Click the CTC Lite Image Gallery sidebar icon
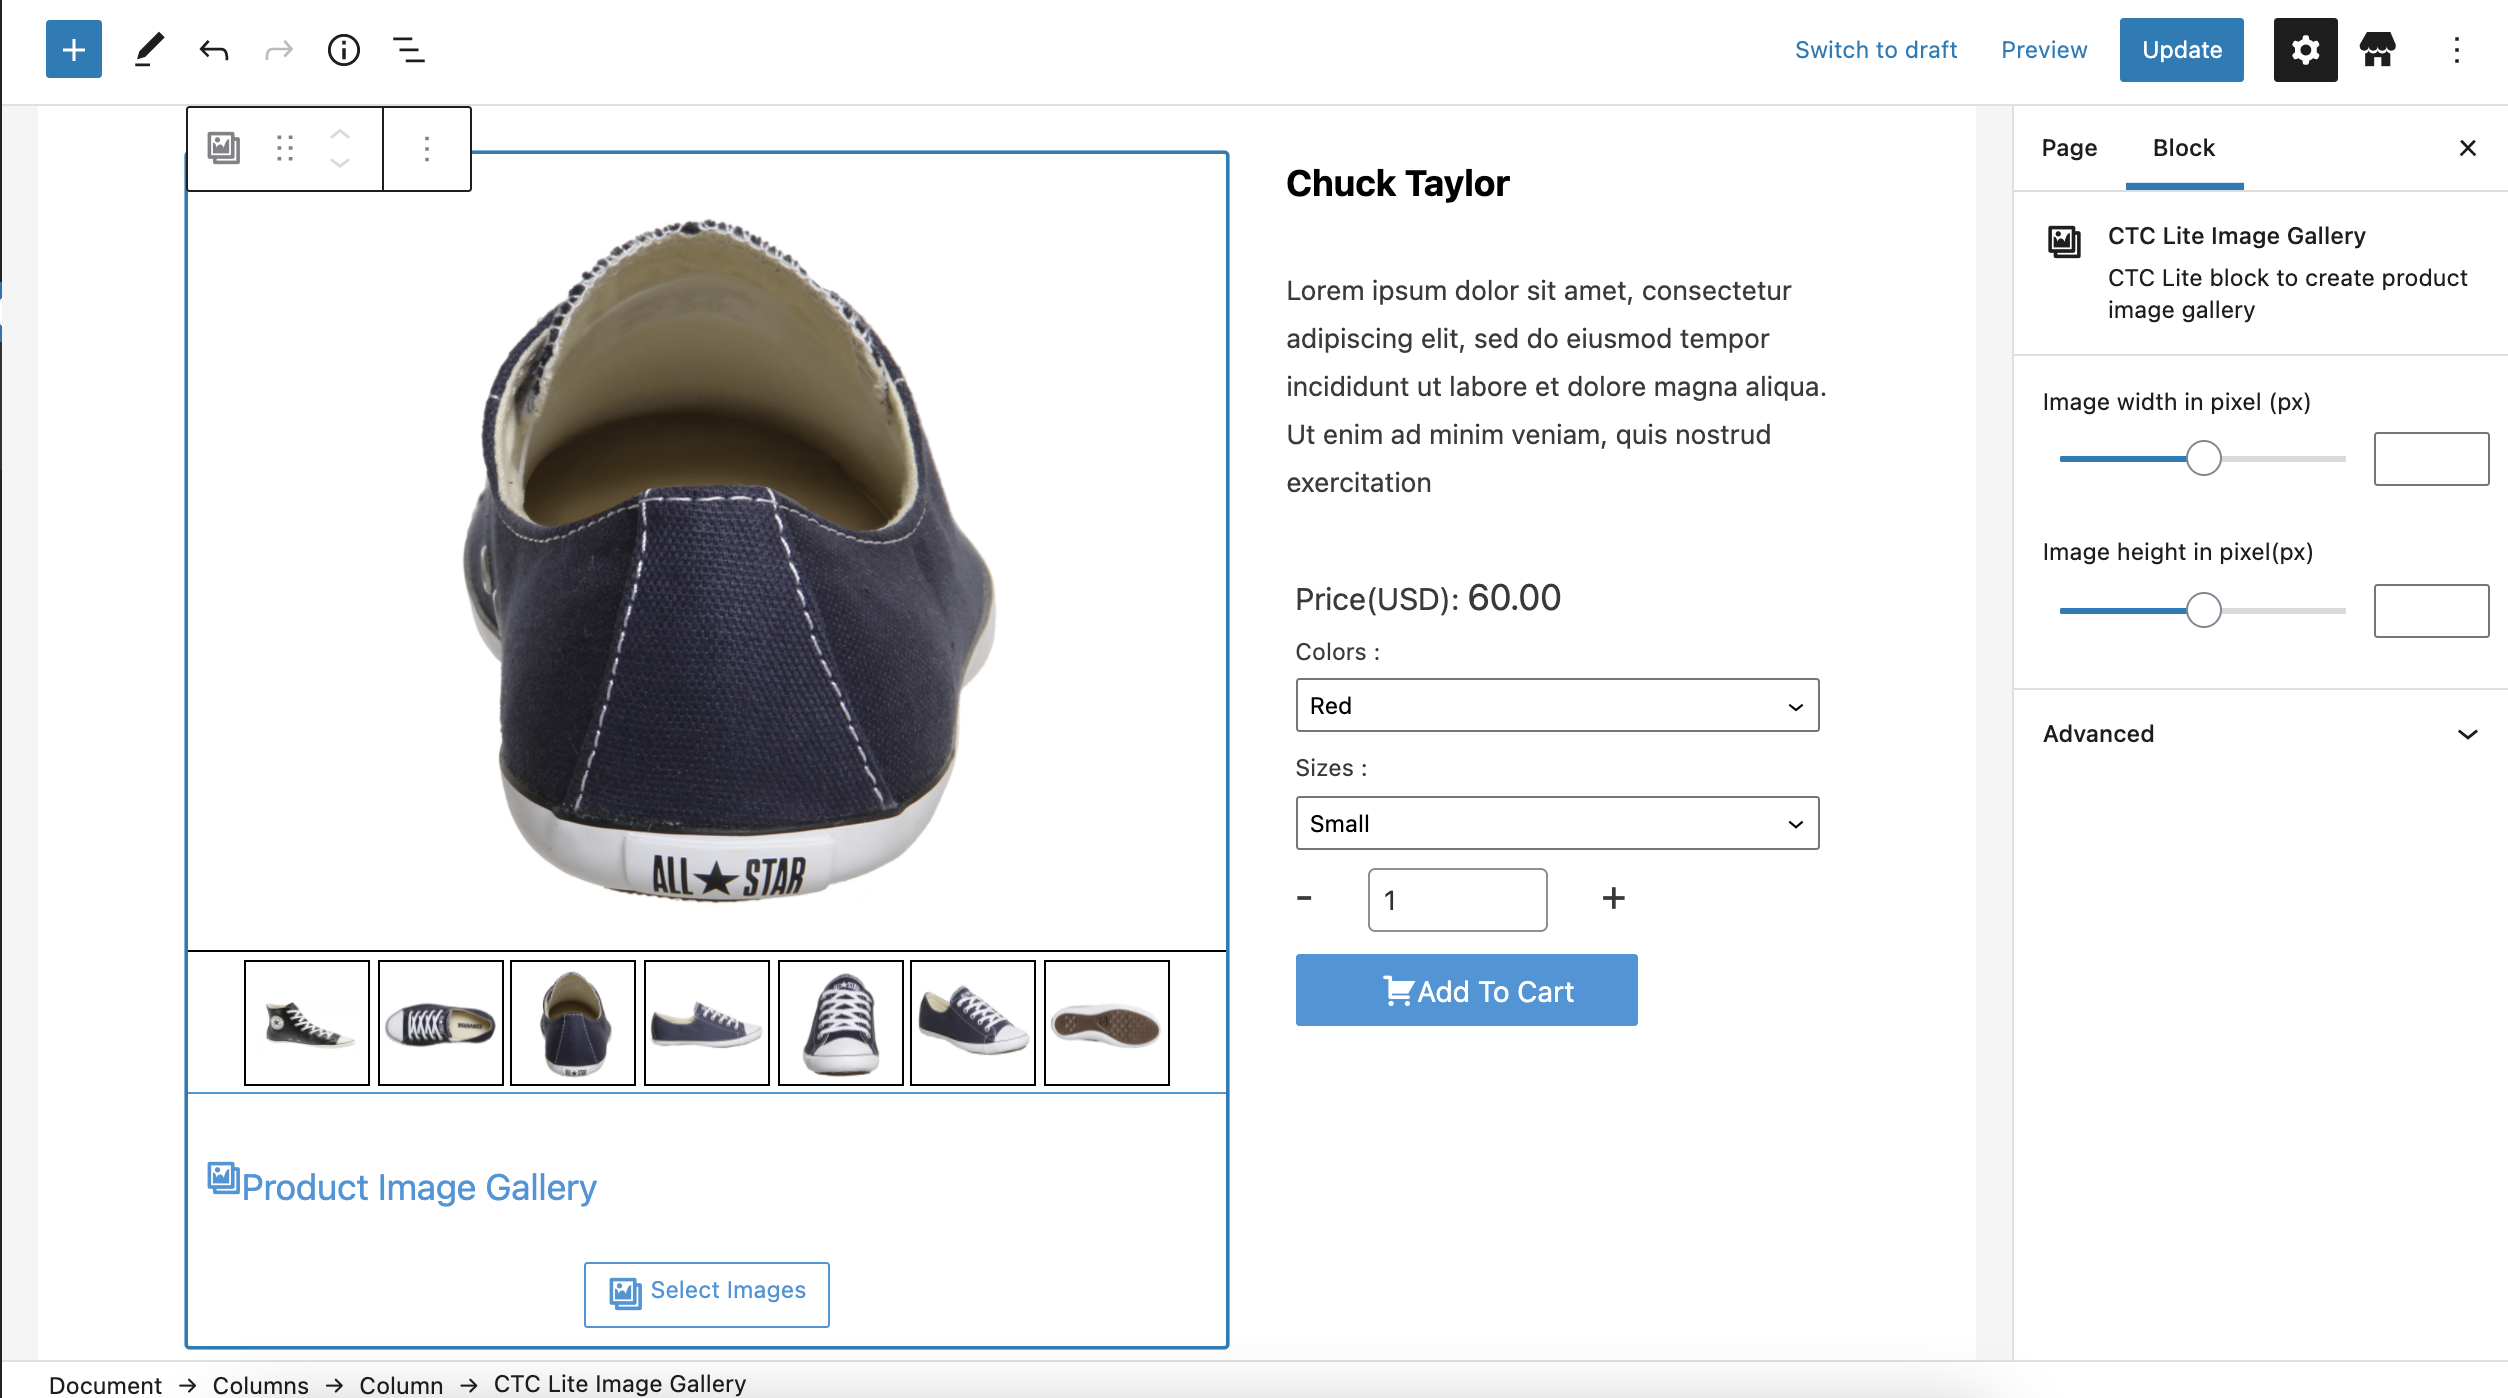The height and width of the screenshot is (1398, 2508). (x=2064, y=241)
